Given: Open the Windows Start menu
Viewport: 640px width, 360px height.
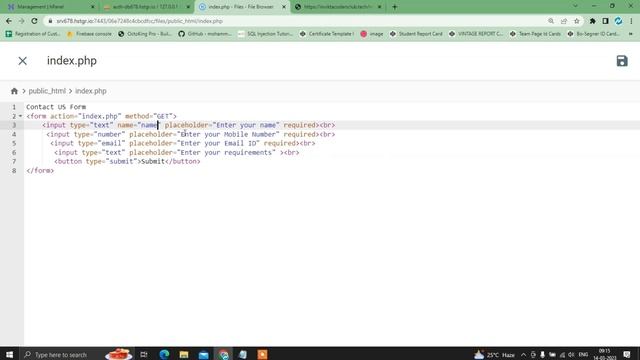Looking at the screenshot, I should [x=9, y=354].
